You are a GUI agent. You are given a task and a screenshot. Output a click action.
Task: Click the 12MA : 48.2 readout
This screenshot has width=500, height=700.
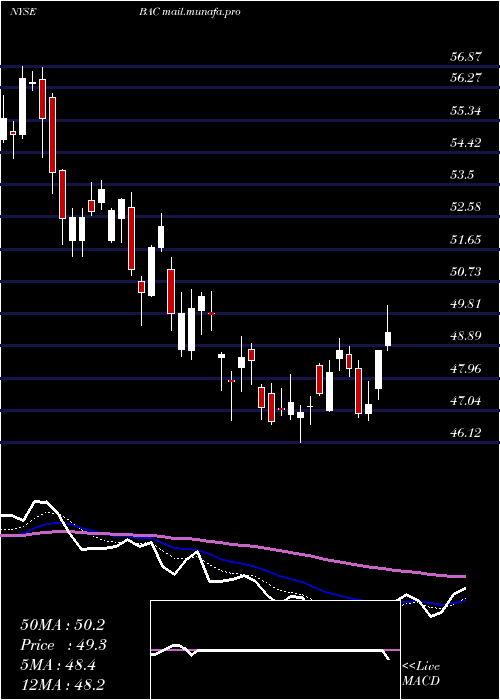pyautogui.click(x=62, y=684)
